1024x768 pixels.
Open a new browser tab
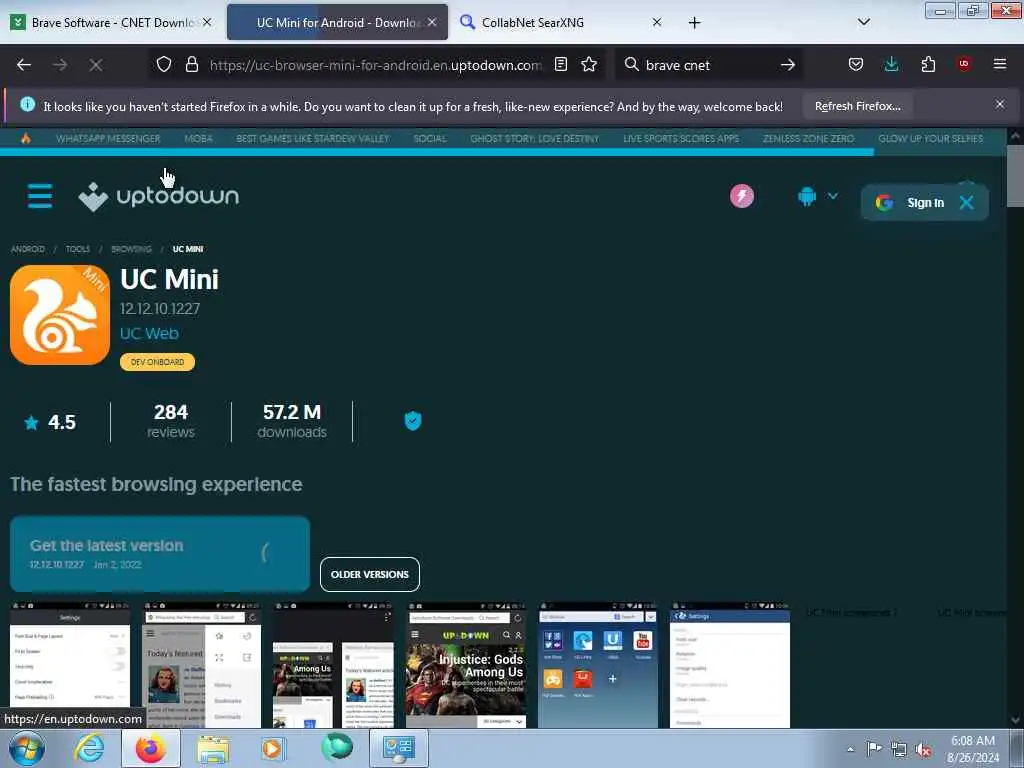[694, 23]
